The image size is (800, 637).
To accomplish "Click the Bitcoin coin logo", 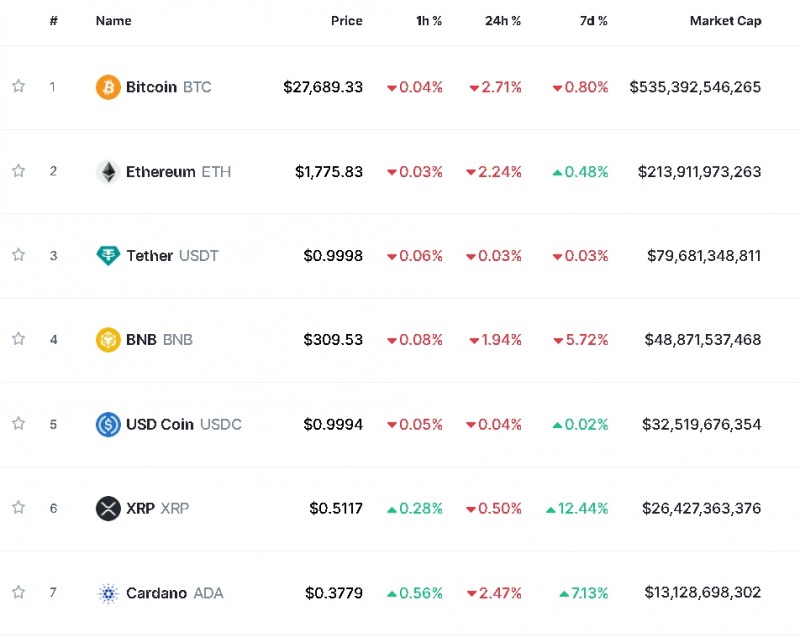I will (108, 87).
